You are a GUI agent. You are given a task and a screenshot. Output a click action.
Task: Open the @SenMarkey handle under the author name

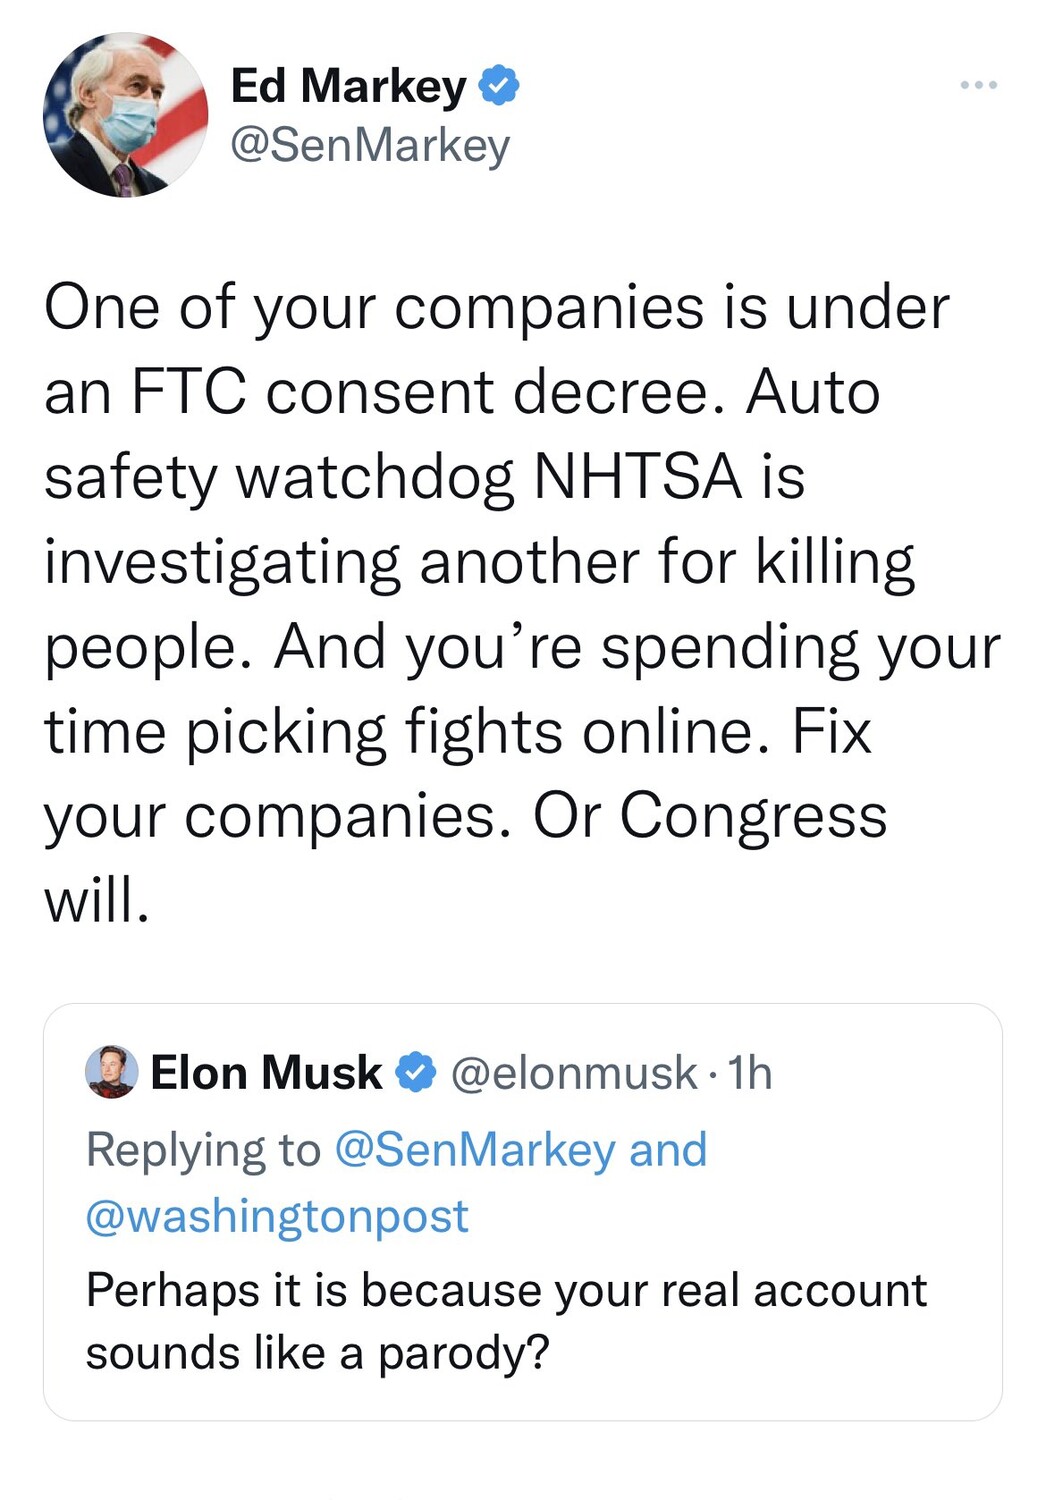point(370,146)
